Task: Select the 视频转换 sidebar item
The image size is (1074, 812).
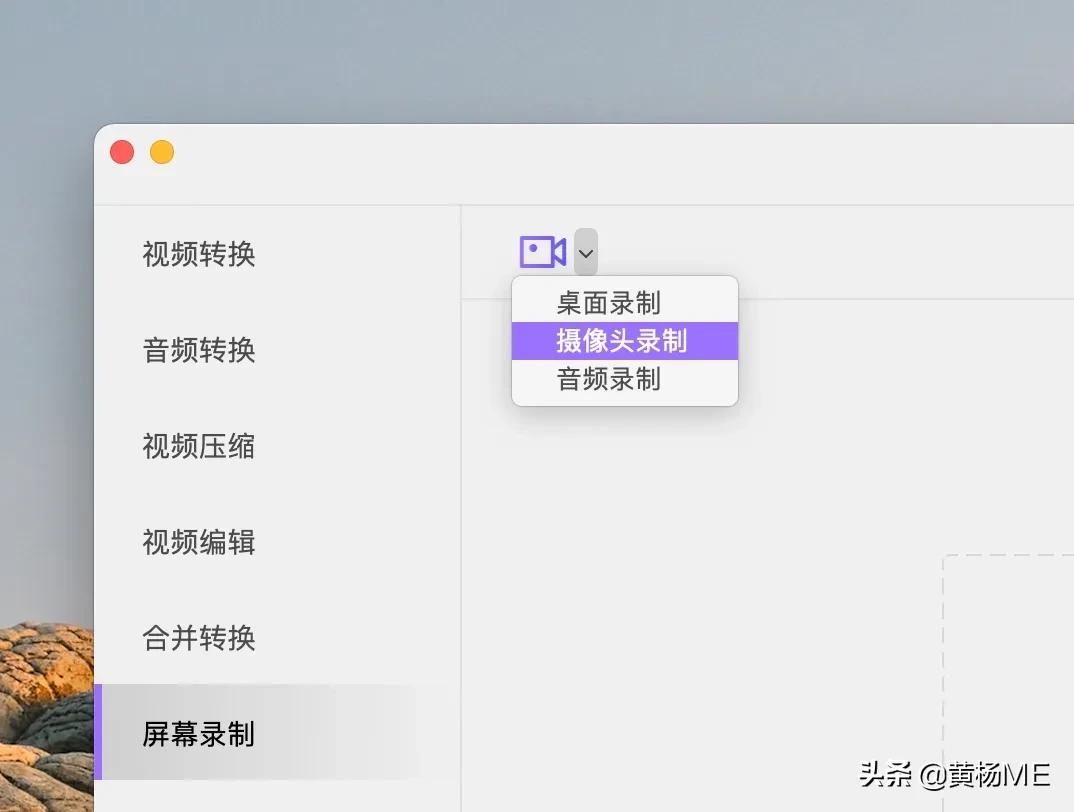Action: pyautogui.click(x=198, y=255)
